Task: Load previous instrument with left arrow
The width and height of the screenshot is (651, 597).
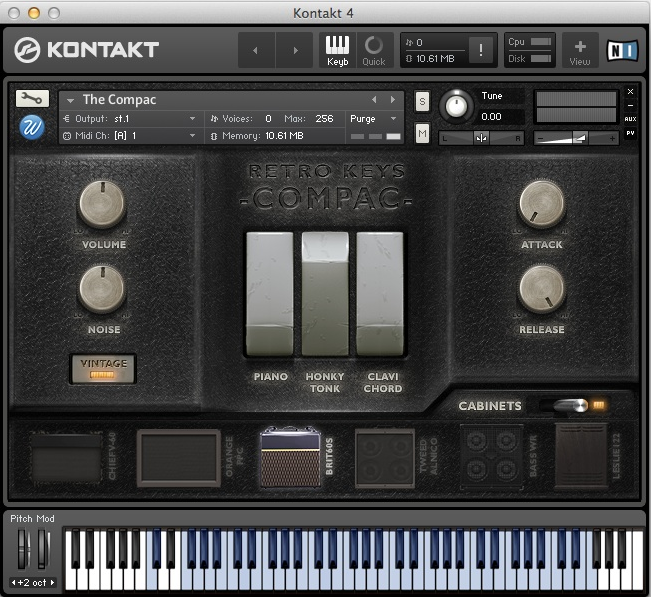Action: tap(374, 100)
